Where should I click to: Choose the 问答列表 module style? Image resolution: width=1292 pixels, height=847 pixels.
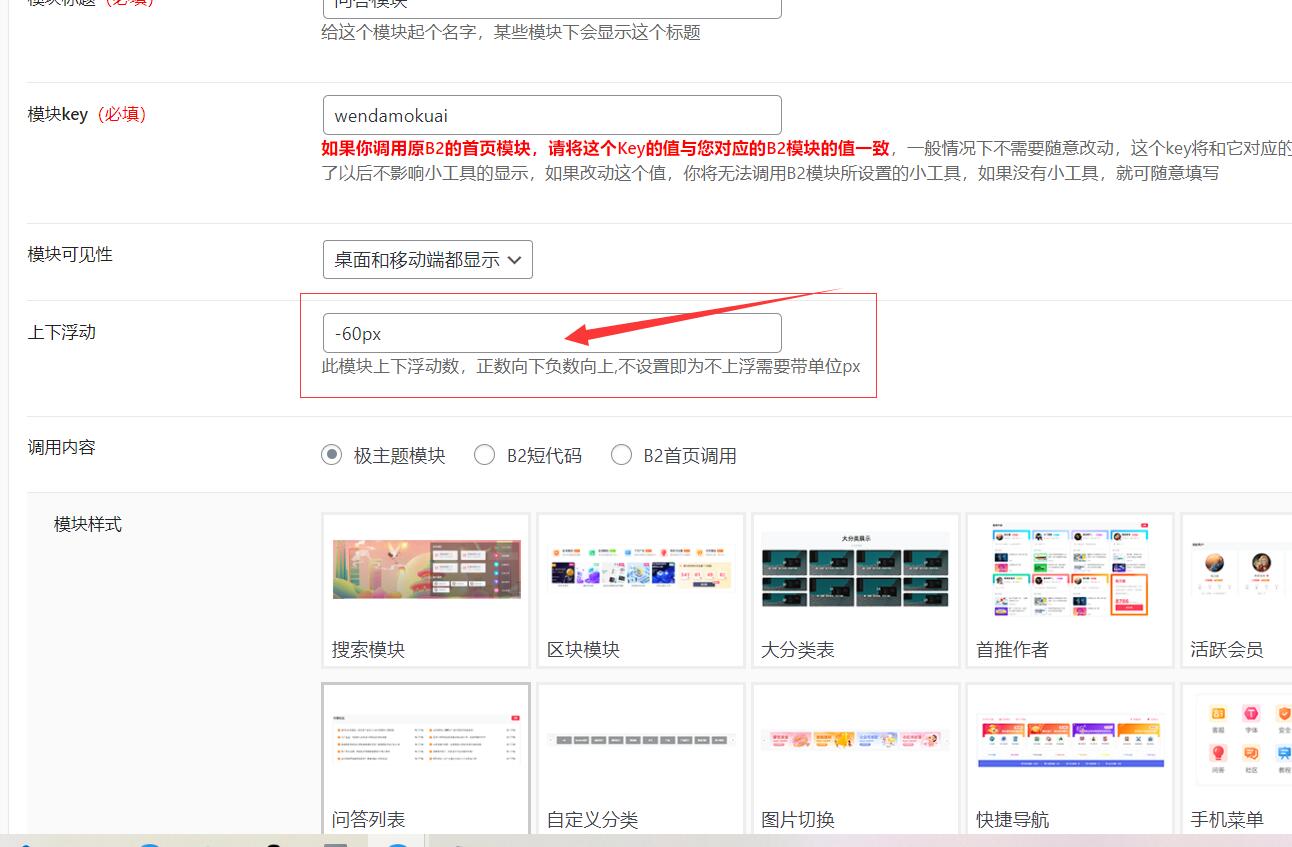pyautogui.click(x=426, y=758)
